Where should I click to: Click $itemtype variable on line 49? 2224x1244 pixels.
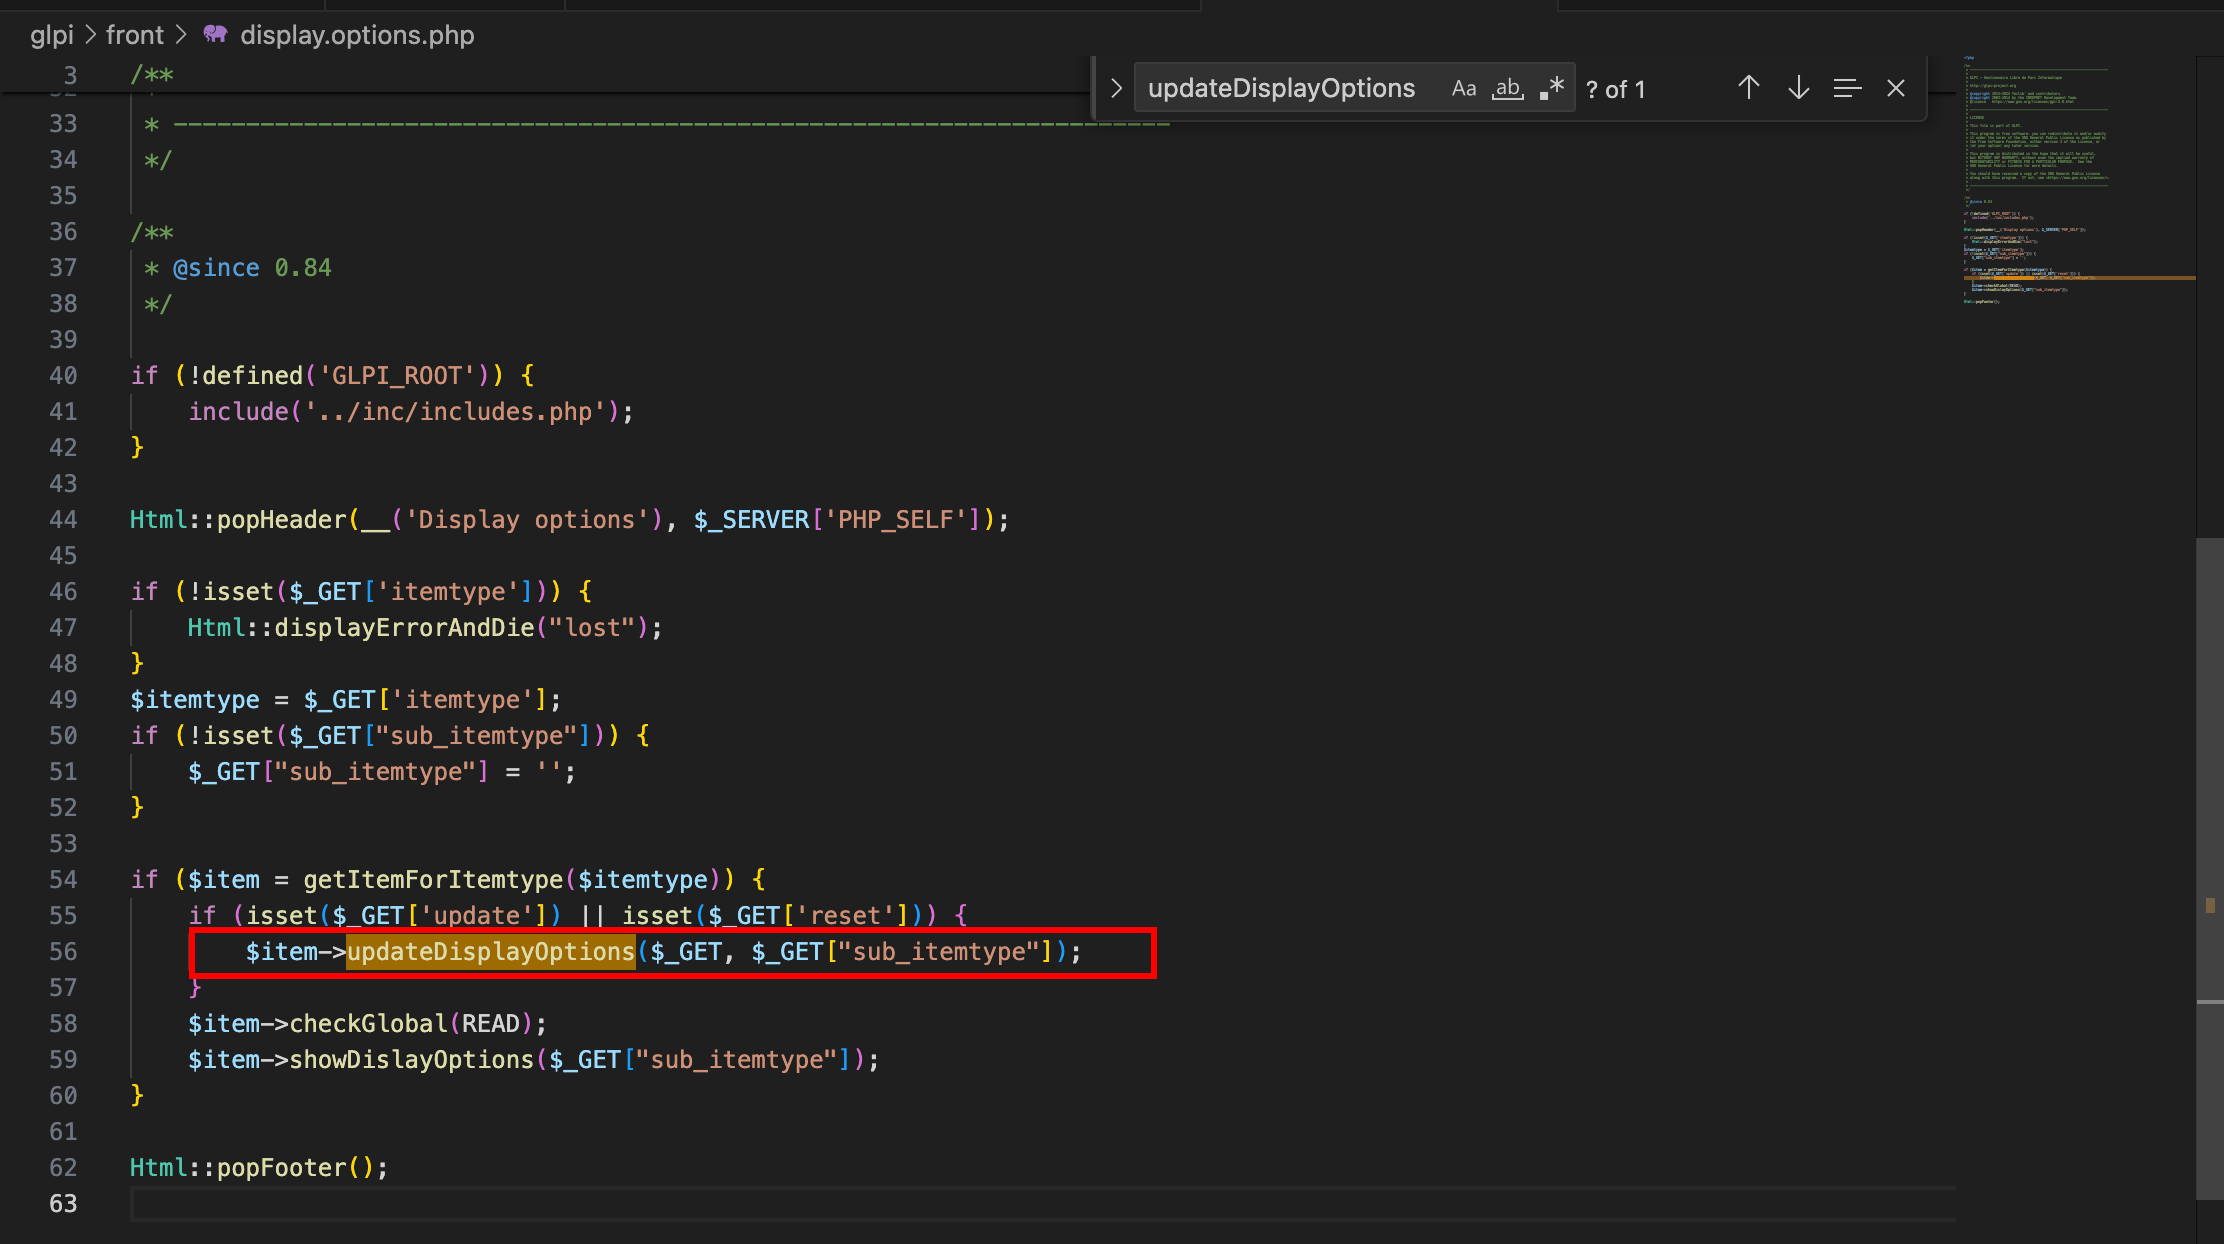click(195, 700)
